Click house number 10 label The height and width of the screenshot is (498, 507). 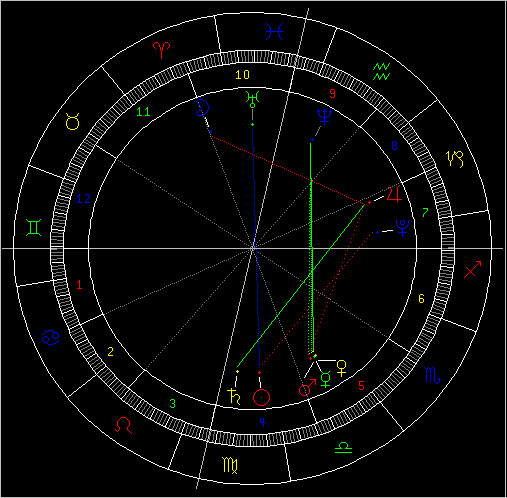(x=242, y=75)
